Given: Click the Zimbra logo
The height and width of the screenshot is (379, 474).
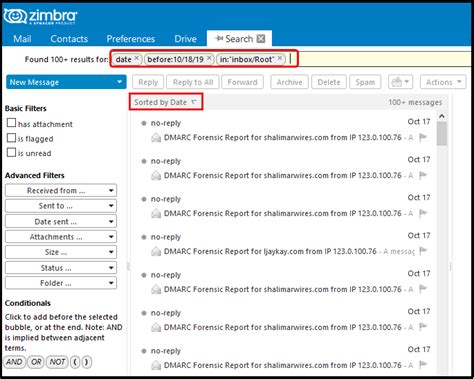Looking at the screenshot, I should pos(40,16).
